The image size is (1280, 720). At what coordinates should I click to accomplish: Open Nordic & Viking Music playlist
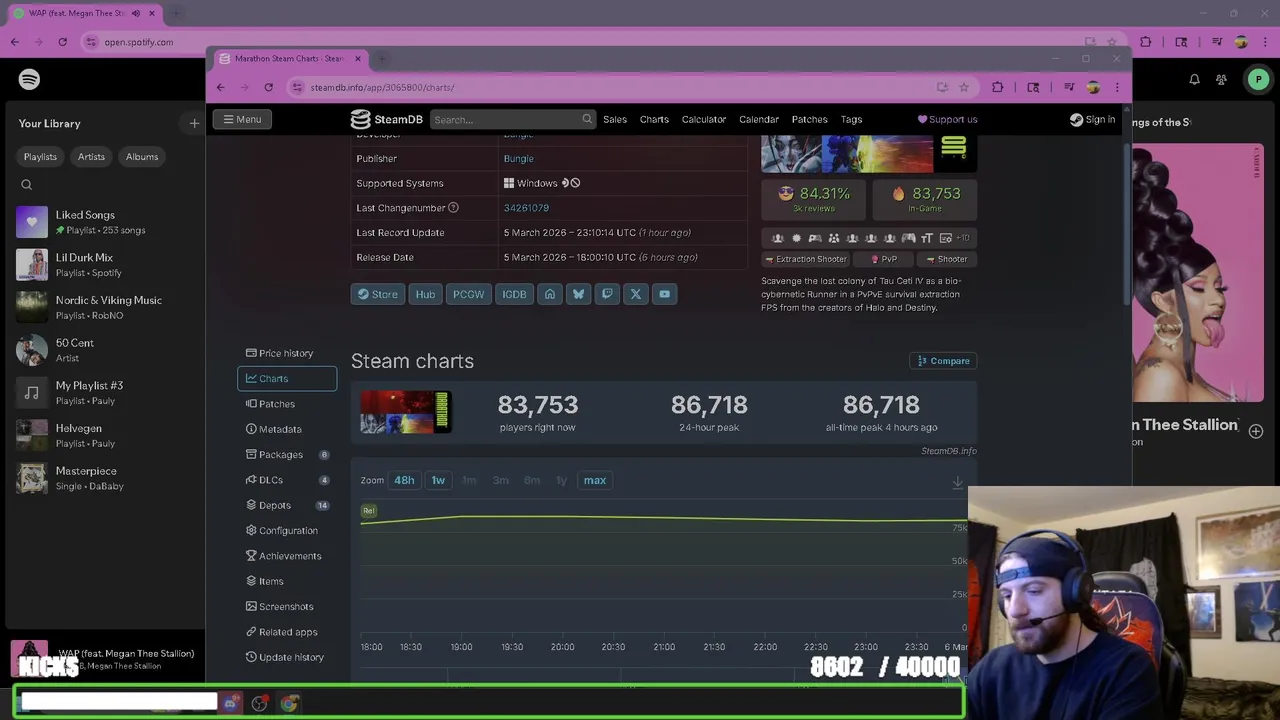tap(106, 307)
